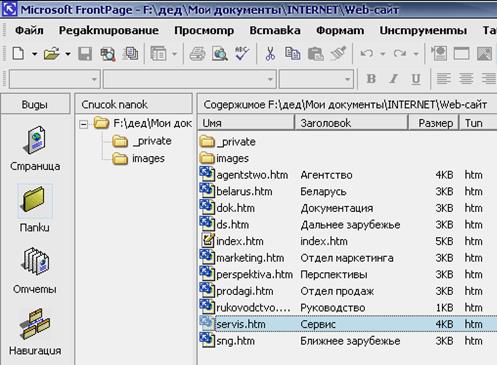
Task: Click the index.htm home page icon
Action: coord(207,241)
